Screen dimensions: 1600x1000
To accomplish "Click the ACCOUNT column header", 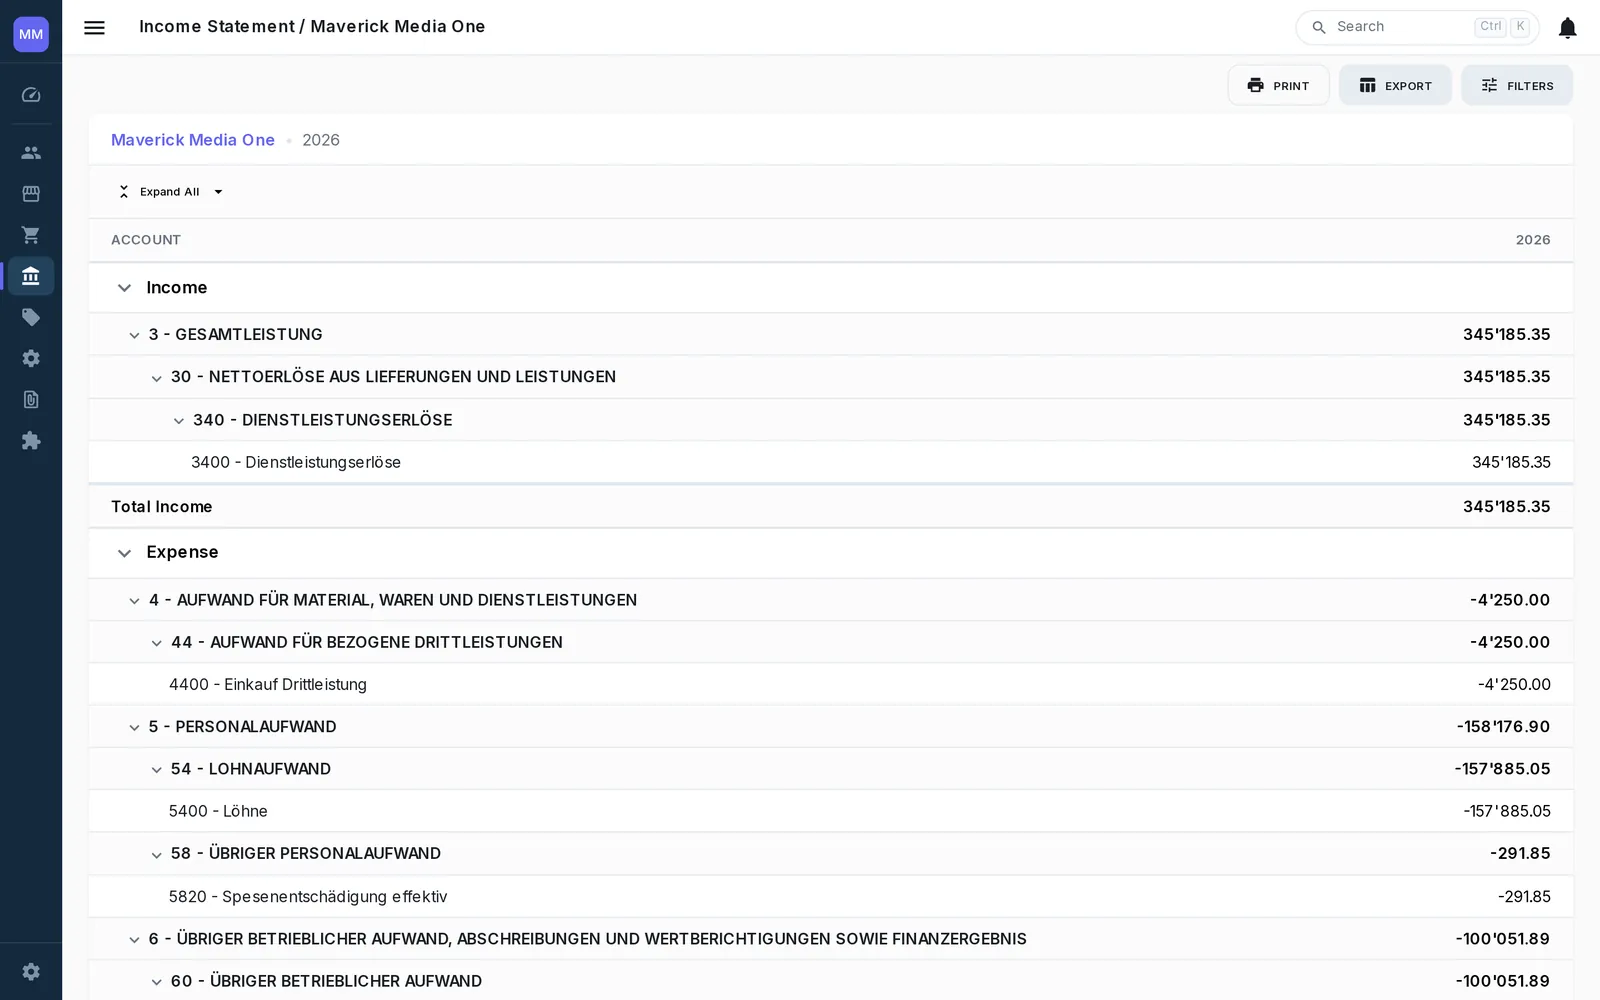I will point(146,240).
